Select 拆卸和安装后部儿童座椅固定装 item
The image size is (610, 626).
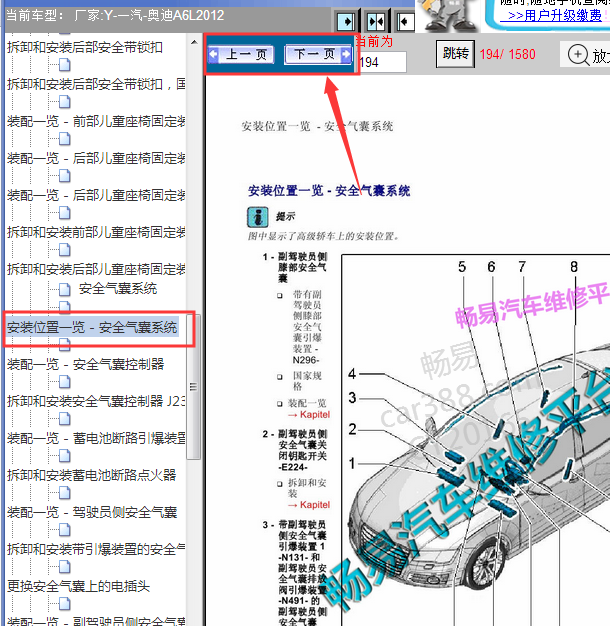click(x=96, y=269)
